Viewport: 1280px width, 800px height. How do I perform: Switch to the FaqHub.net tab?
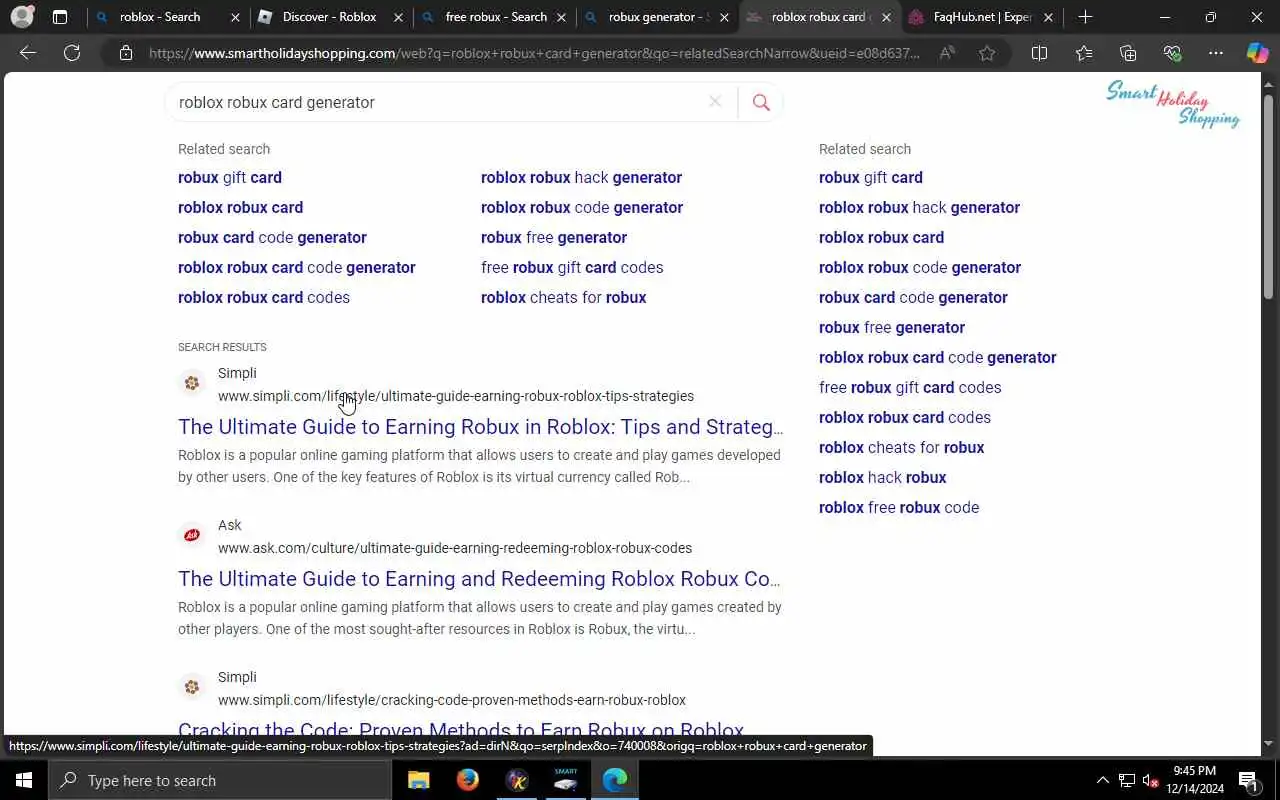pos(982,17)
